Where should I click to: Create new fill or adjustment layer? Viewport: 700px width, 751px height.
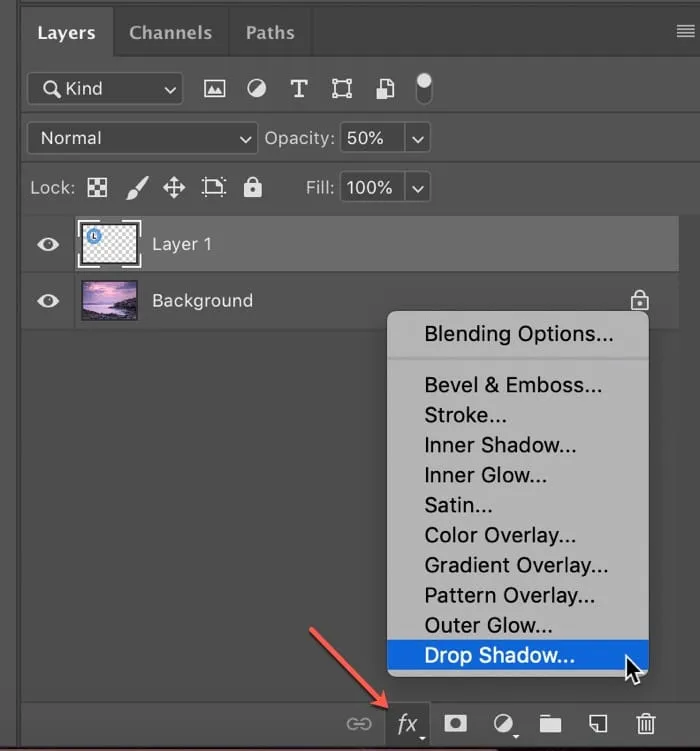point(504,723)
